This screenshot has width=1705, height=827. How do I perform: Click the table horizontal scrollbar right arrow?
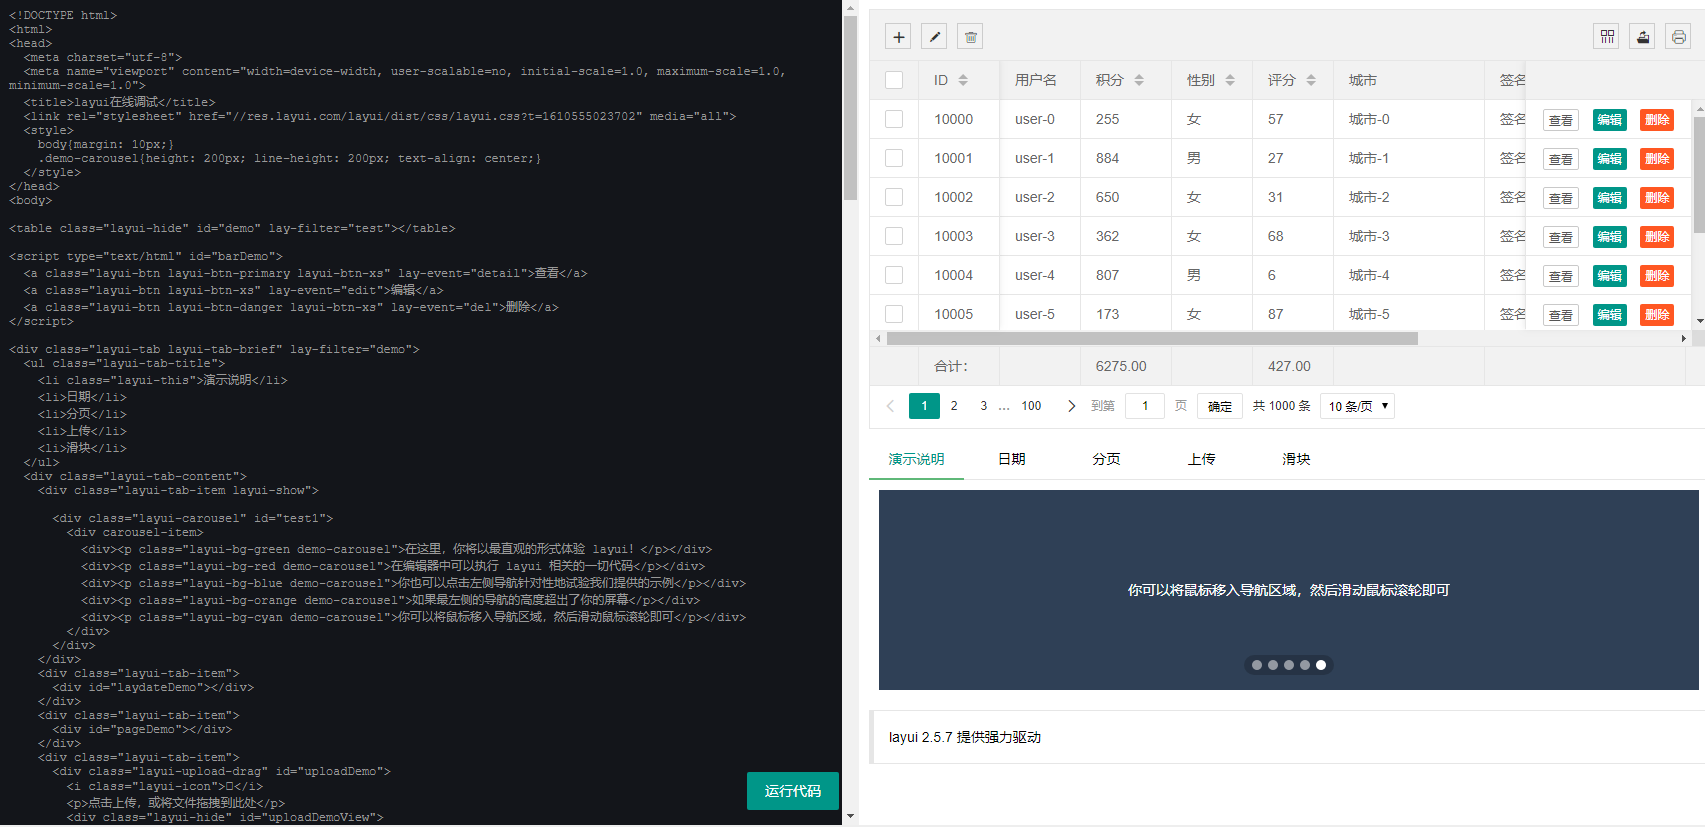[x=1684, y=339]
